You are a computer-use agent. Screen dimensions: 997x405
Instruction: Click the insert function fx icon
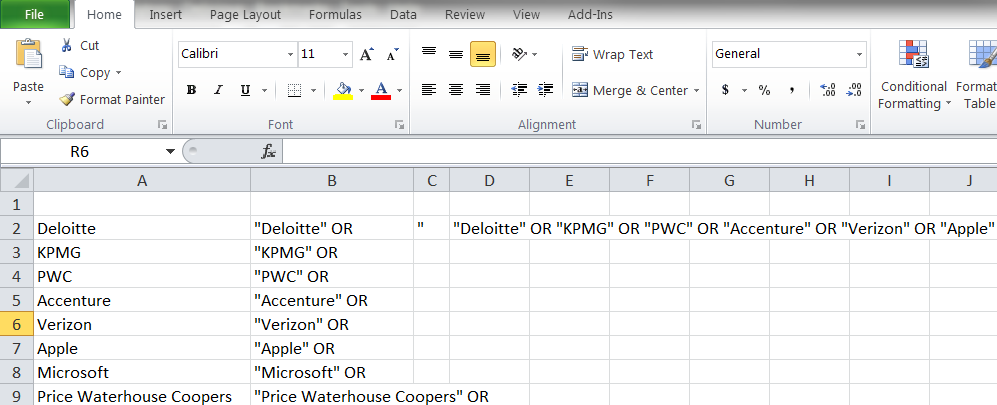point(269,151)
